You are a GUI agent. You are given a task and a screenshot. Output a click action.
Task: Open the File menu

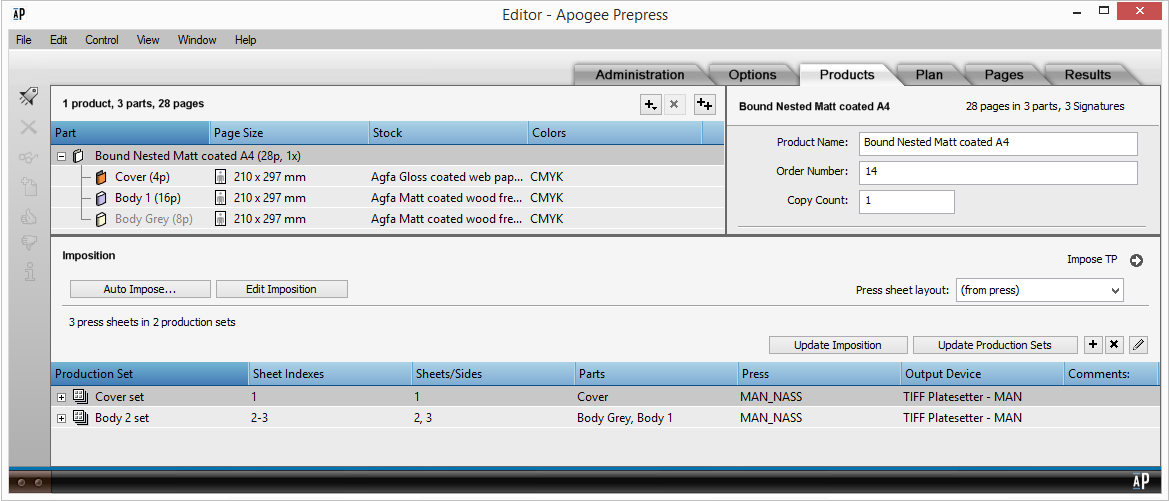(23, 40)
